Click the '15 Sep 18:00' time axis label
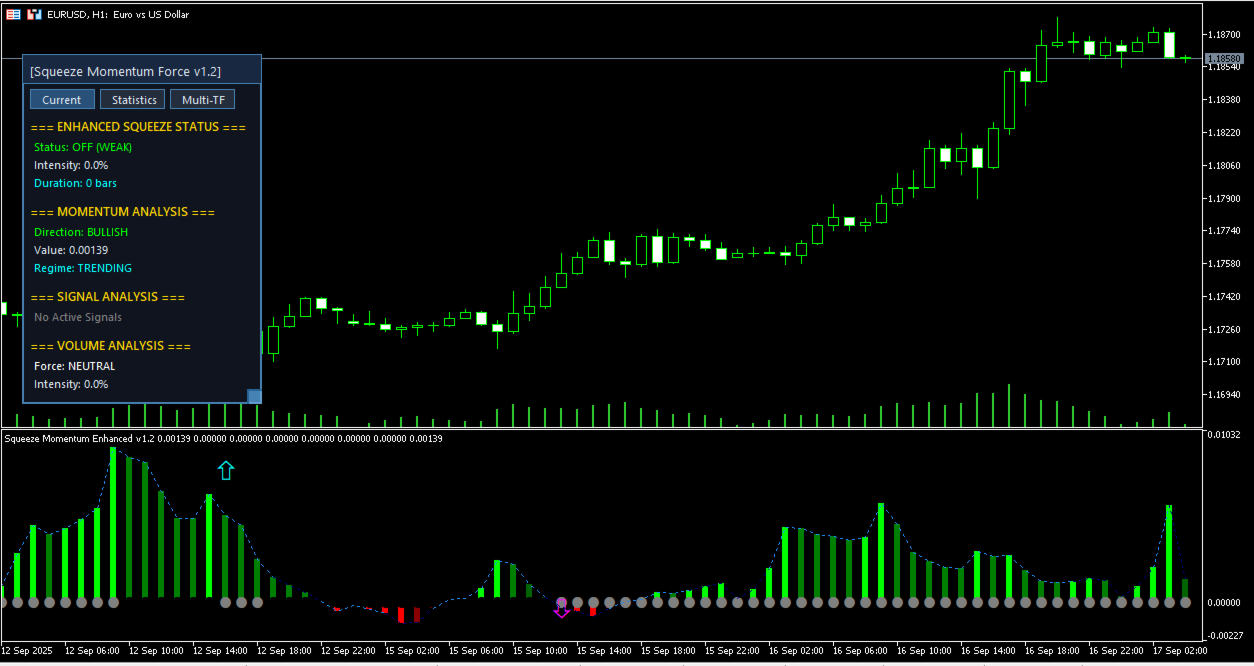The image size is (1254, 666). point(670,650)
